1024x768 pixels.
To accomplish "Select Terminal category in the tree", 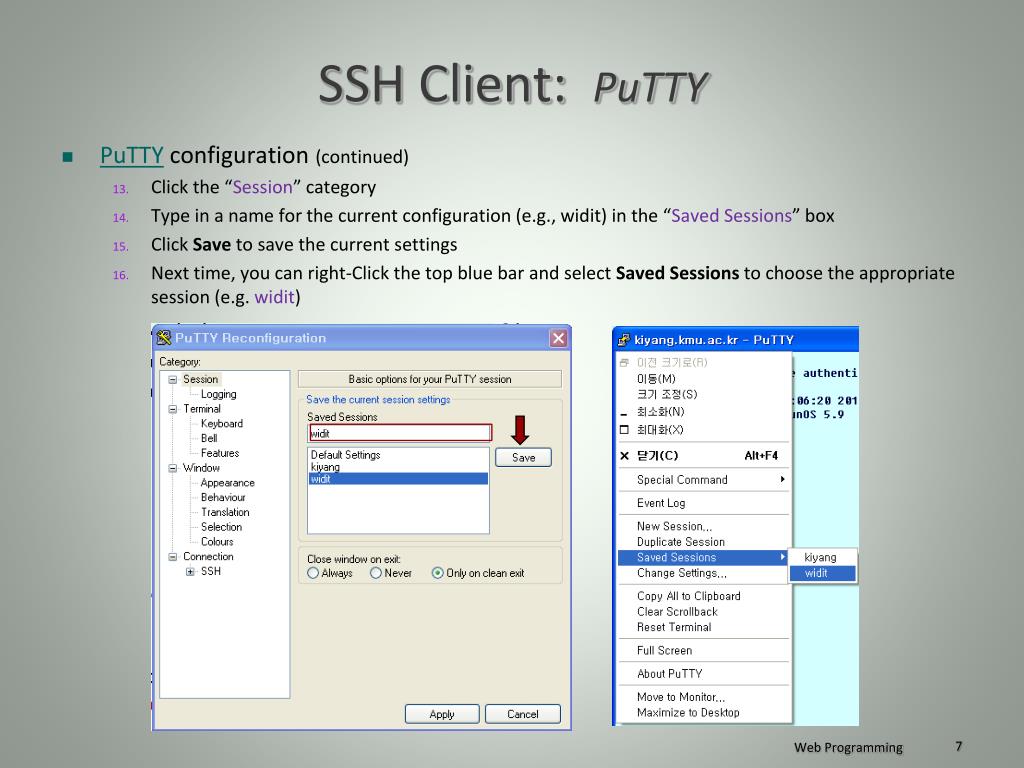I will click(x=202, y=409).
